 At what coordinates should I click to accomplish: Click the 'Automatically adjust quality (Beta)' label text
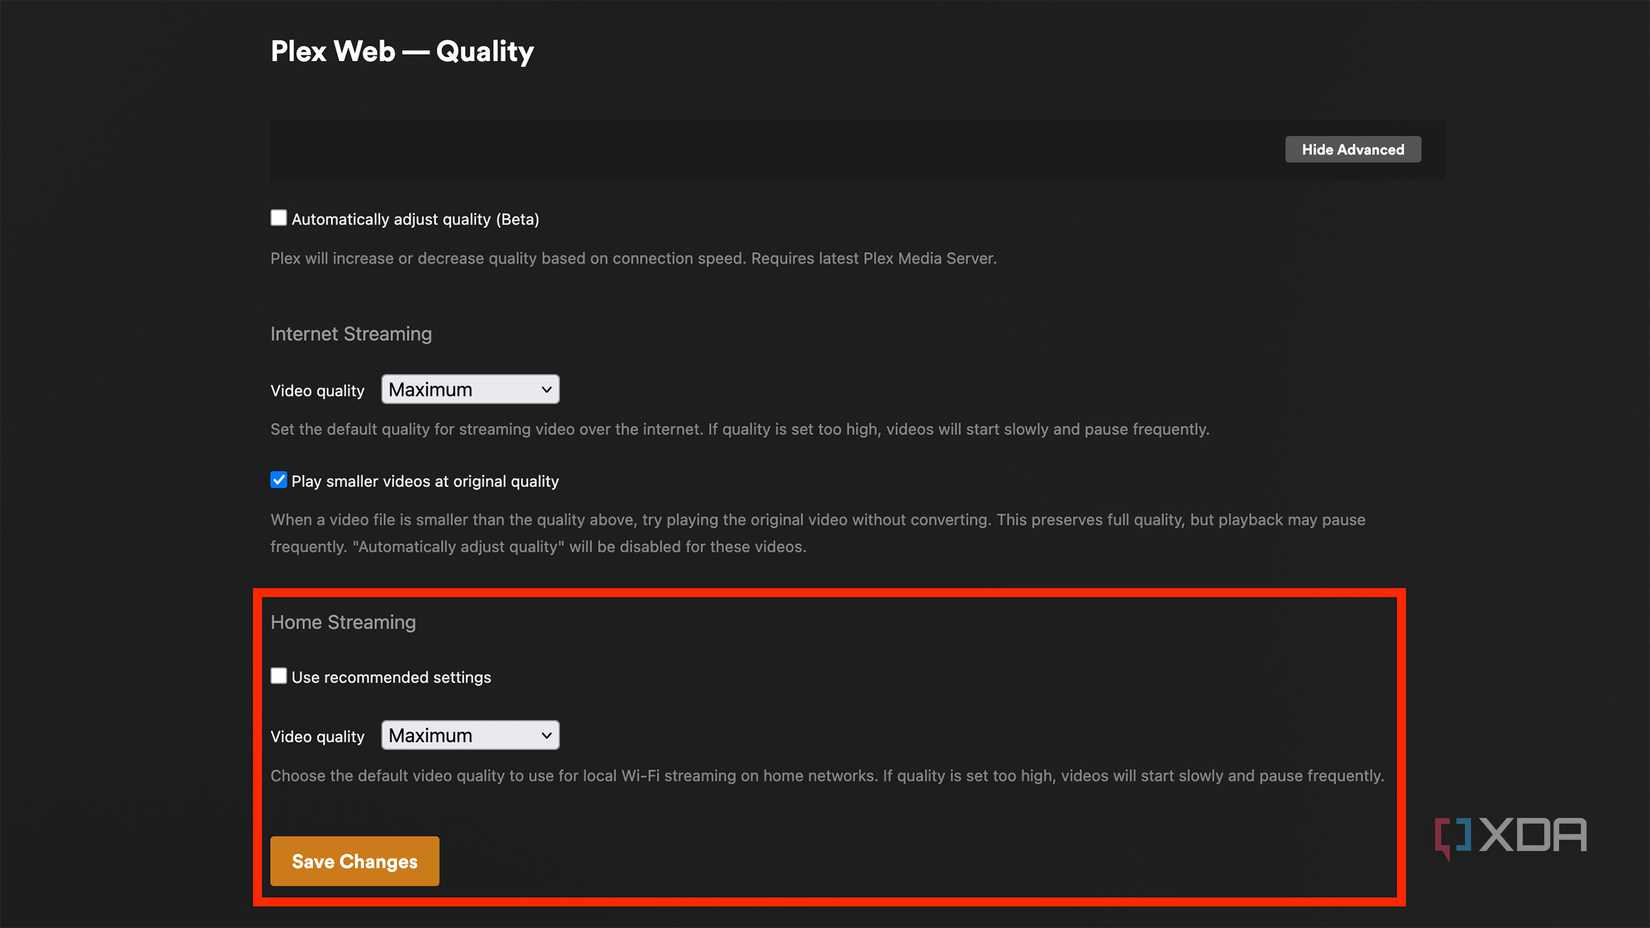415,219
